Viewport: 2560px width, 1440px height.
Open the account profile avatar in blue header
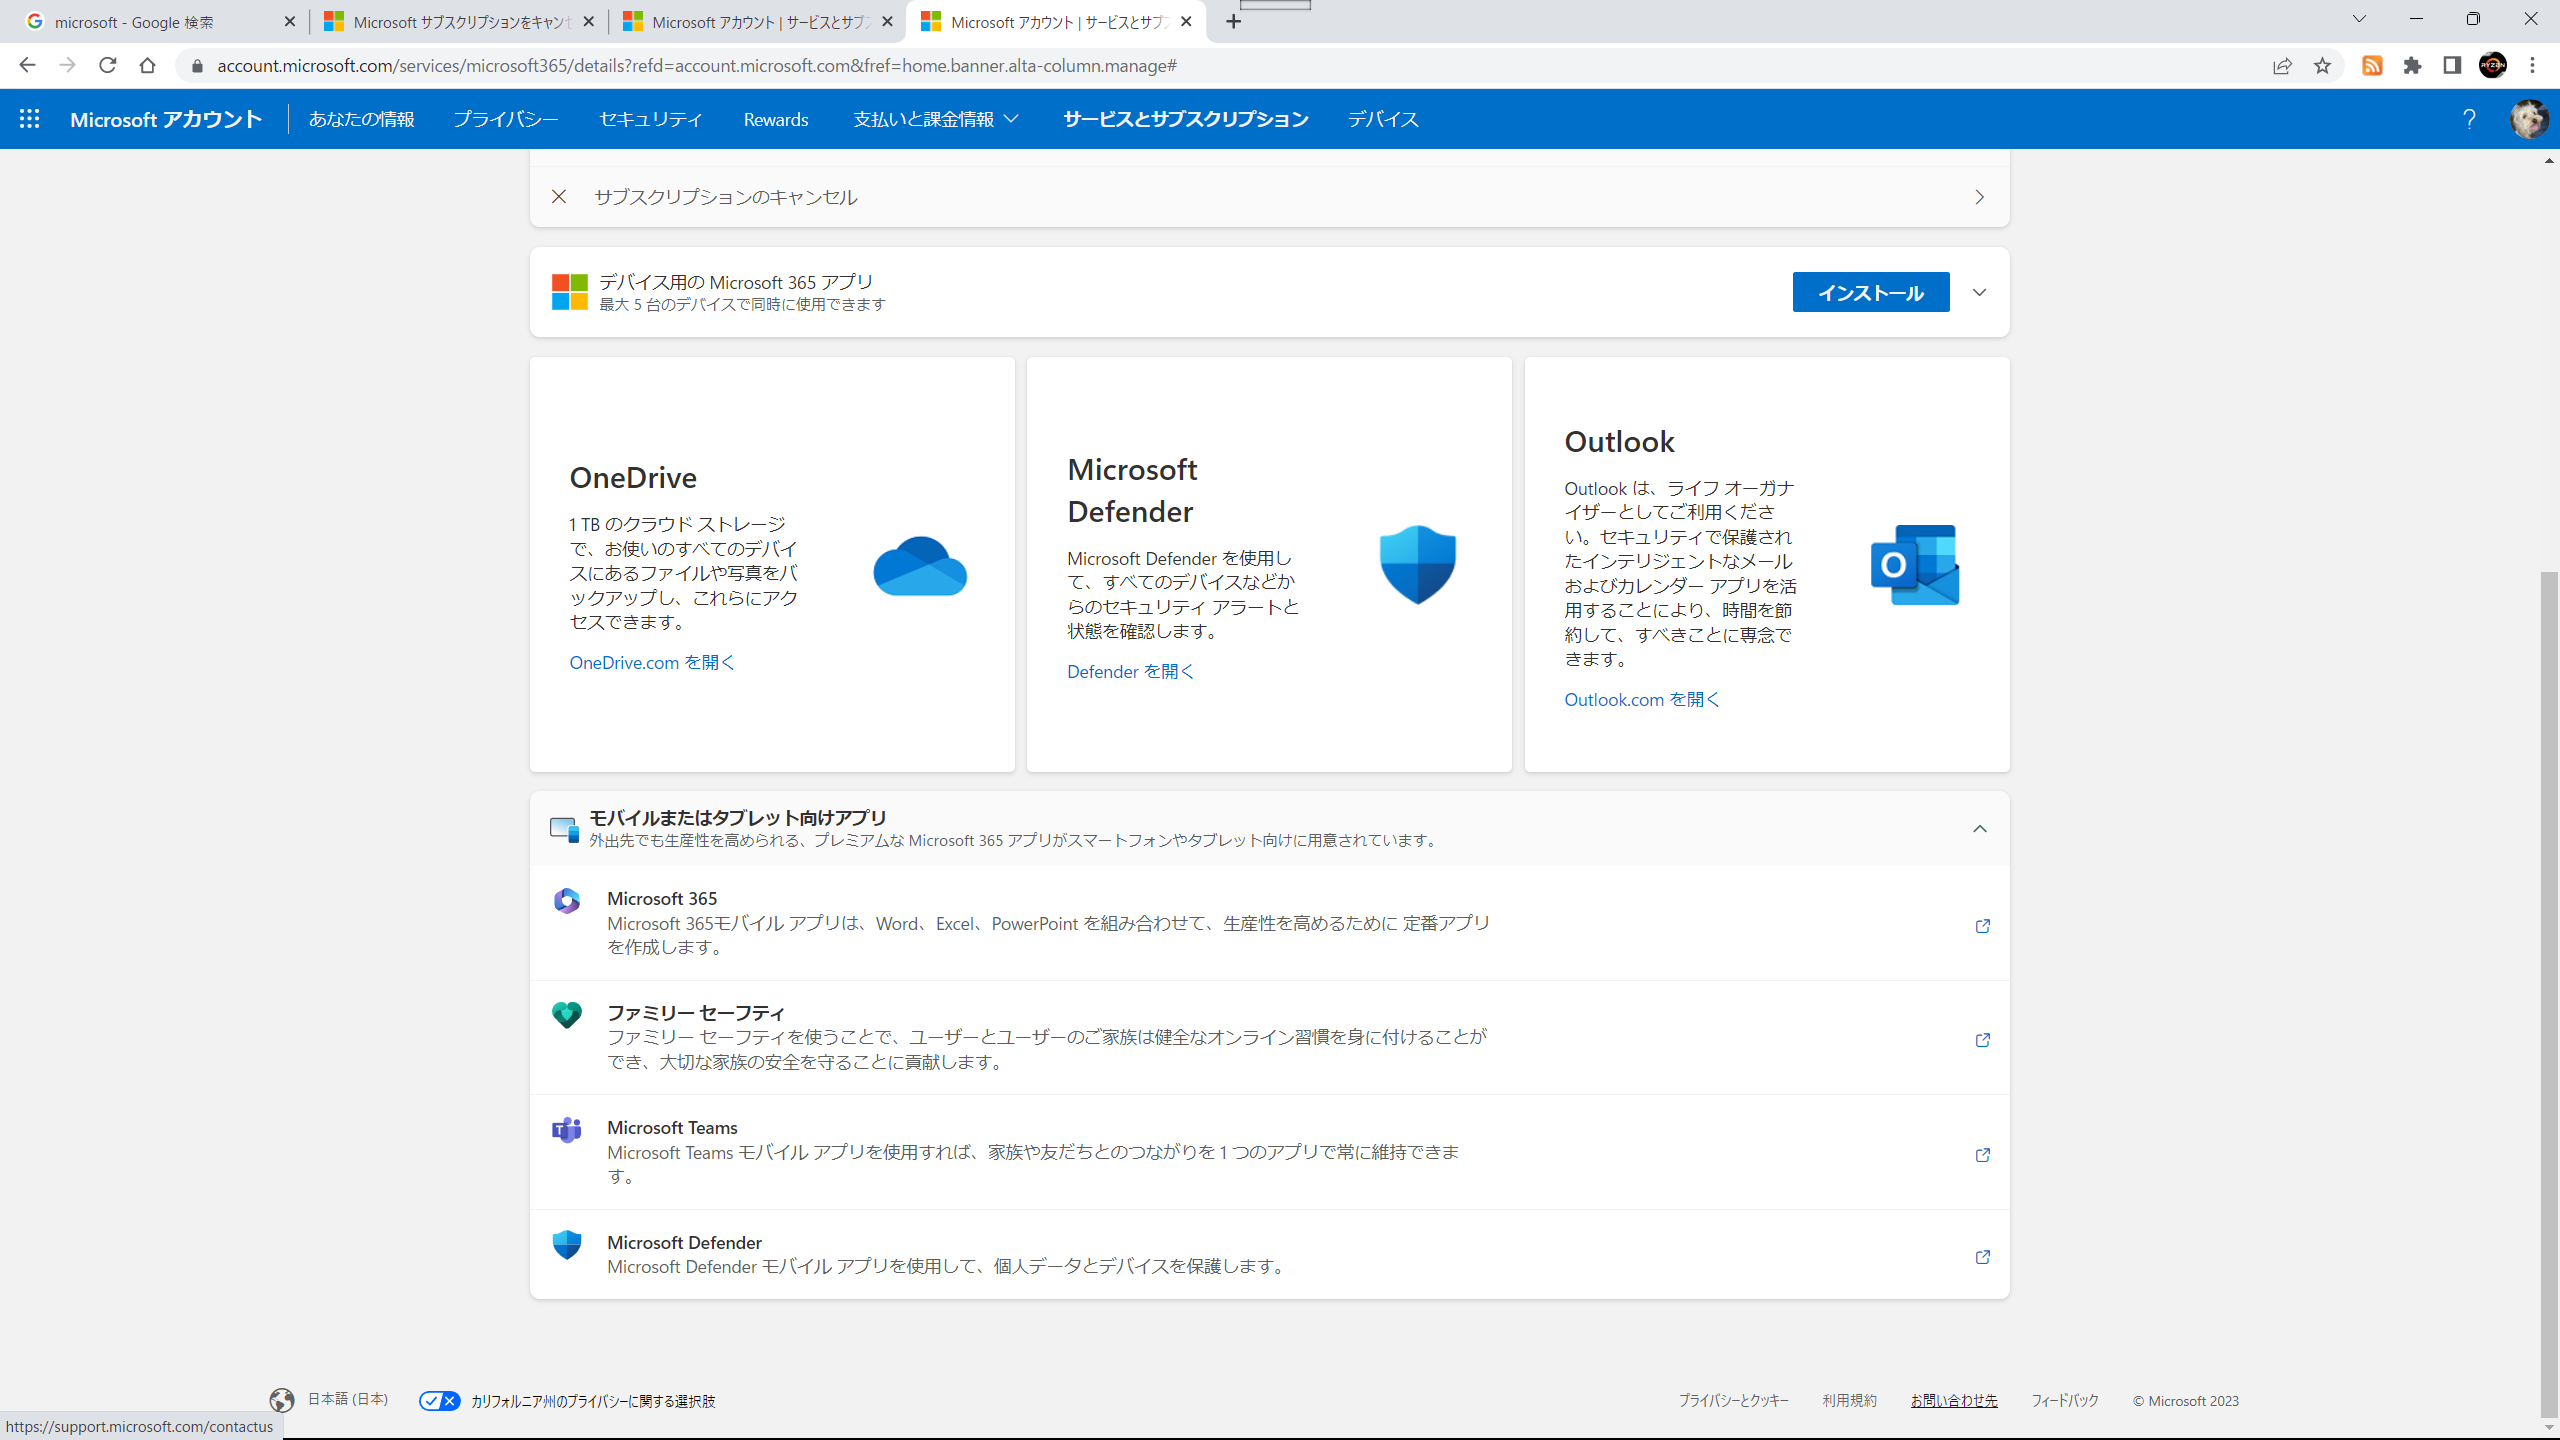coord(2529,119)
